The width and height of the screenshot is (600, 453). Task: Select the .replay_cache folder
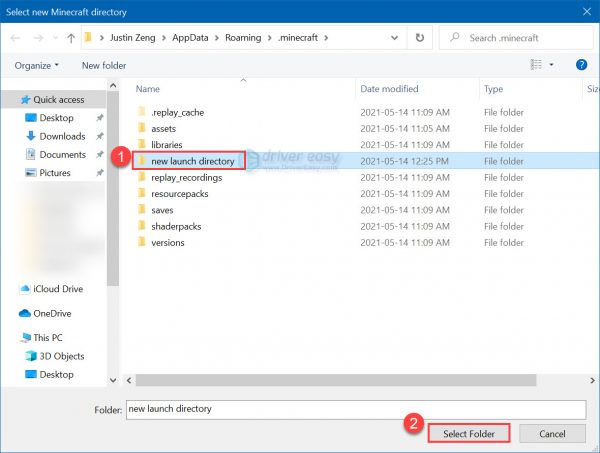(x=178, y=112)
